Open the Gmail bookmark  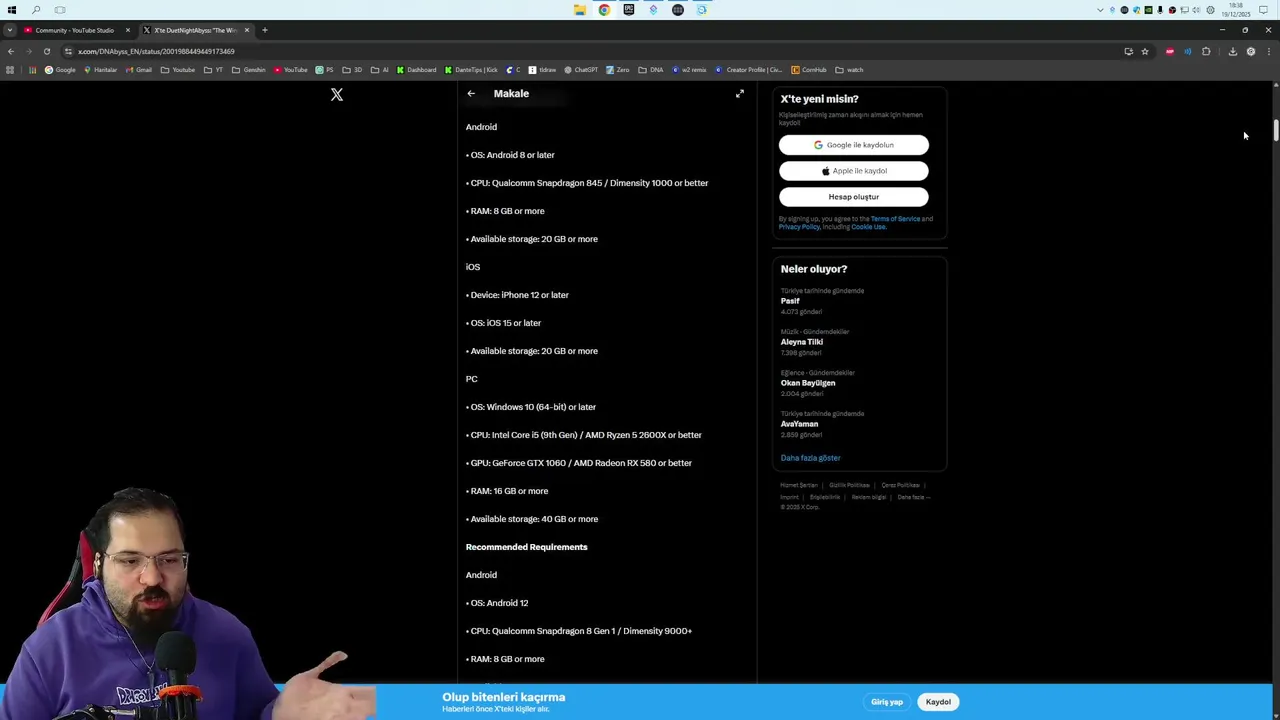click(139, 70)
